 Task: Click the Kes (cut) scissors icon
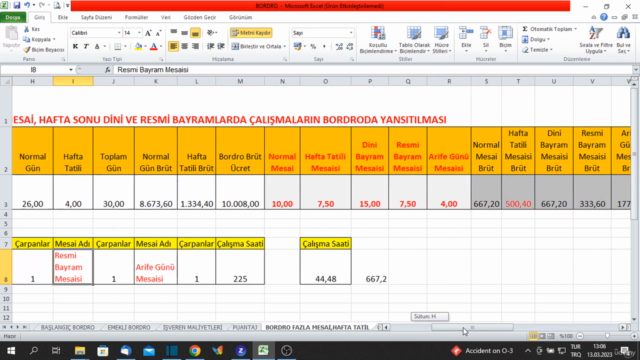pyautogui.click(x=27, y=29)
